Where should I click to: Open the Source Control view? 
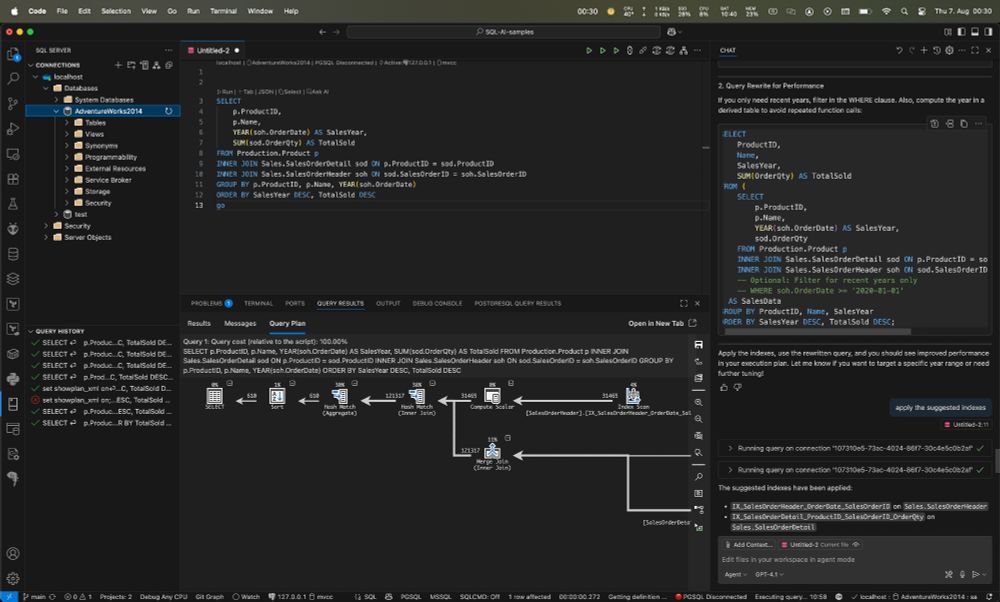coord(13,104)
